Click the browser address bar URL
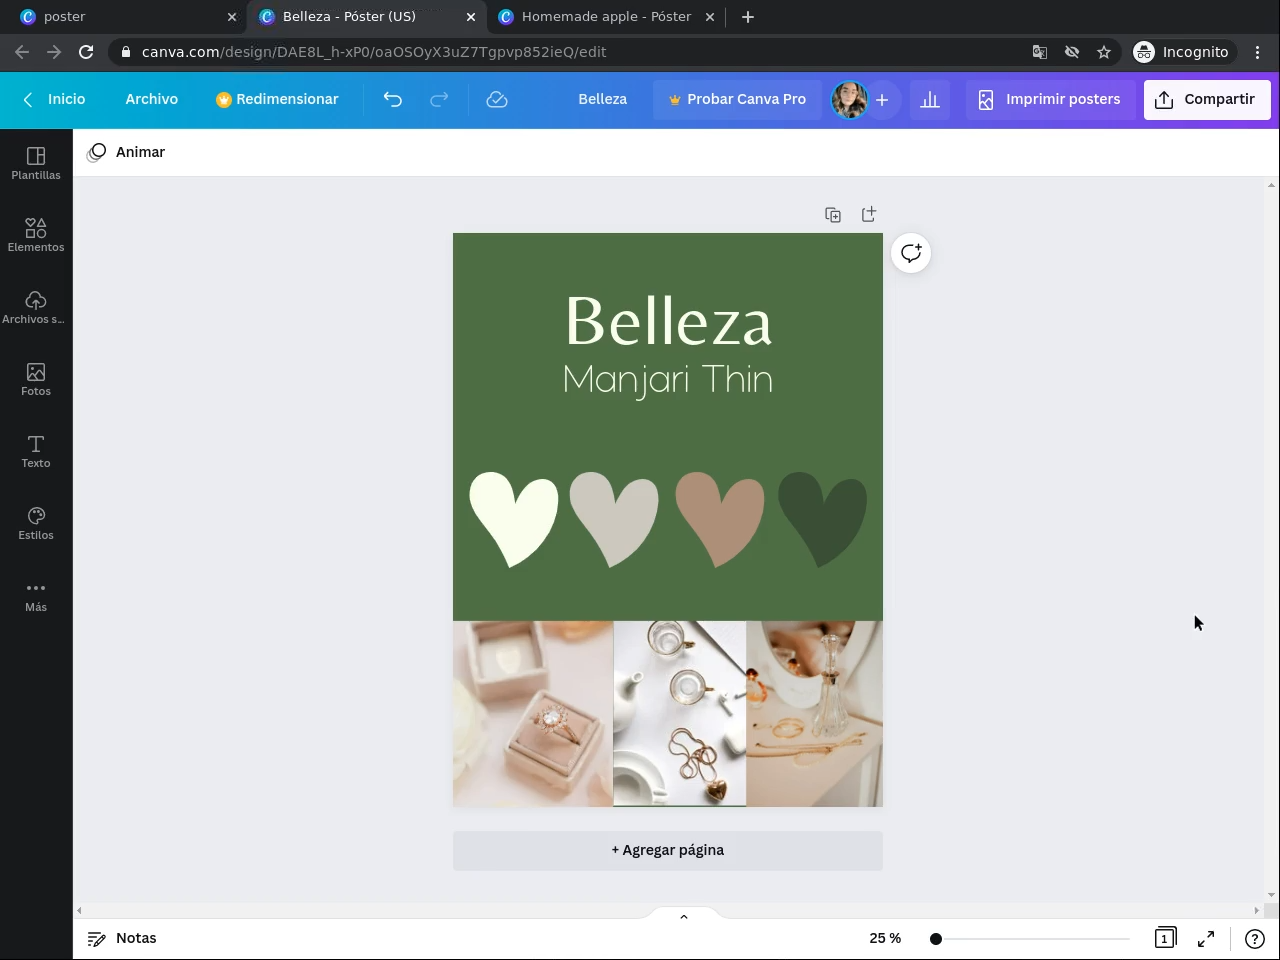Viewport: 1280px width, 960px height. (x=374, y=52)
